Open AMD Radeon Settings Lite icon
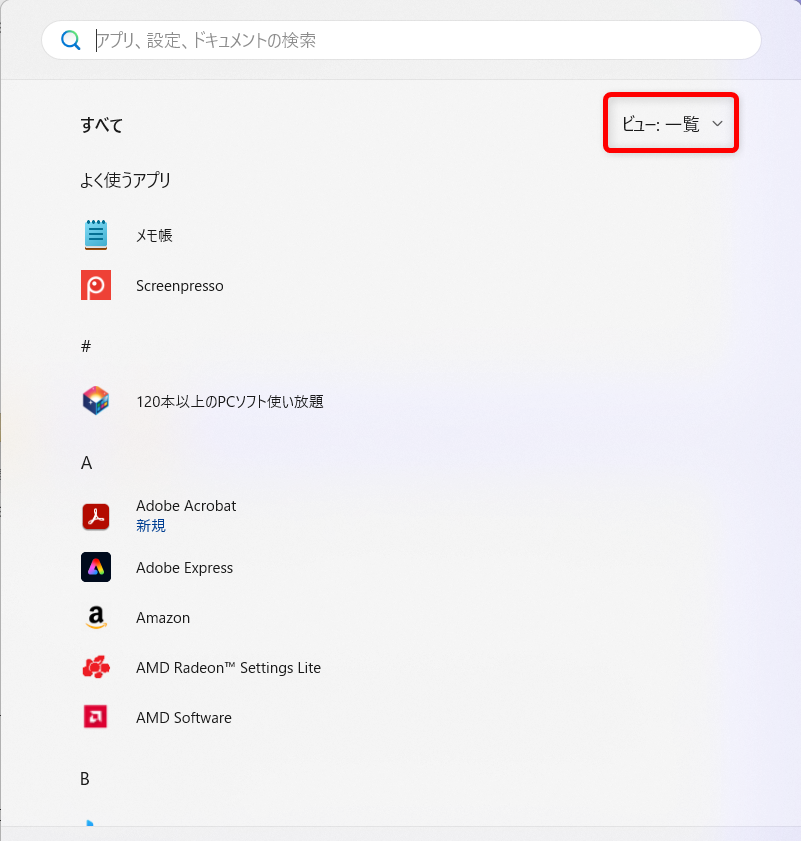Image resolution: width=801 pixels, height=841 pixels. tap(96, 667)
